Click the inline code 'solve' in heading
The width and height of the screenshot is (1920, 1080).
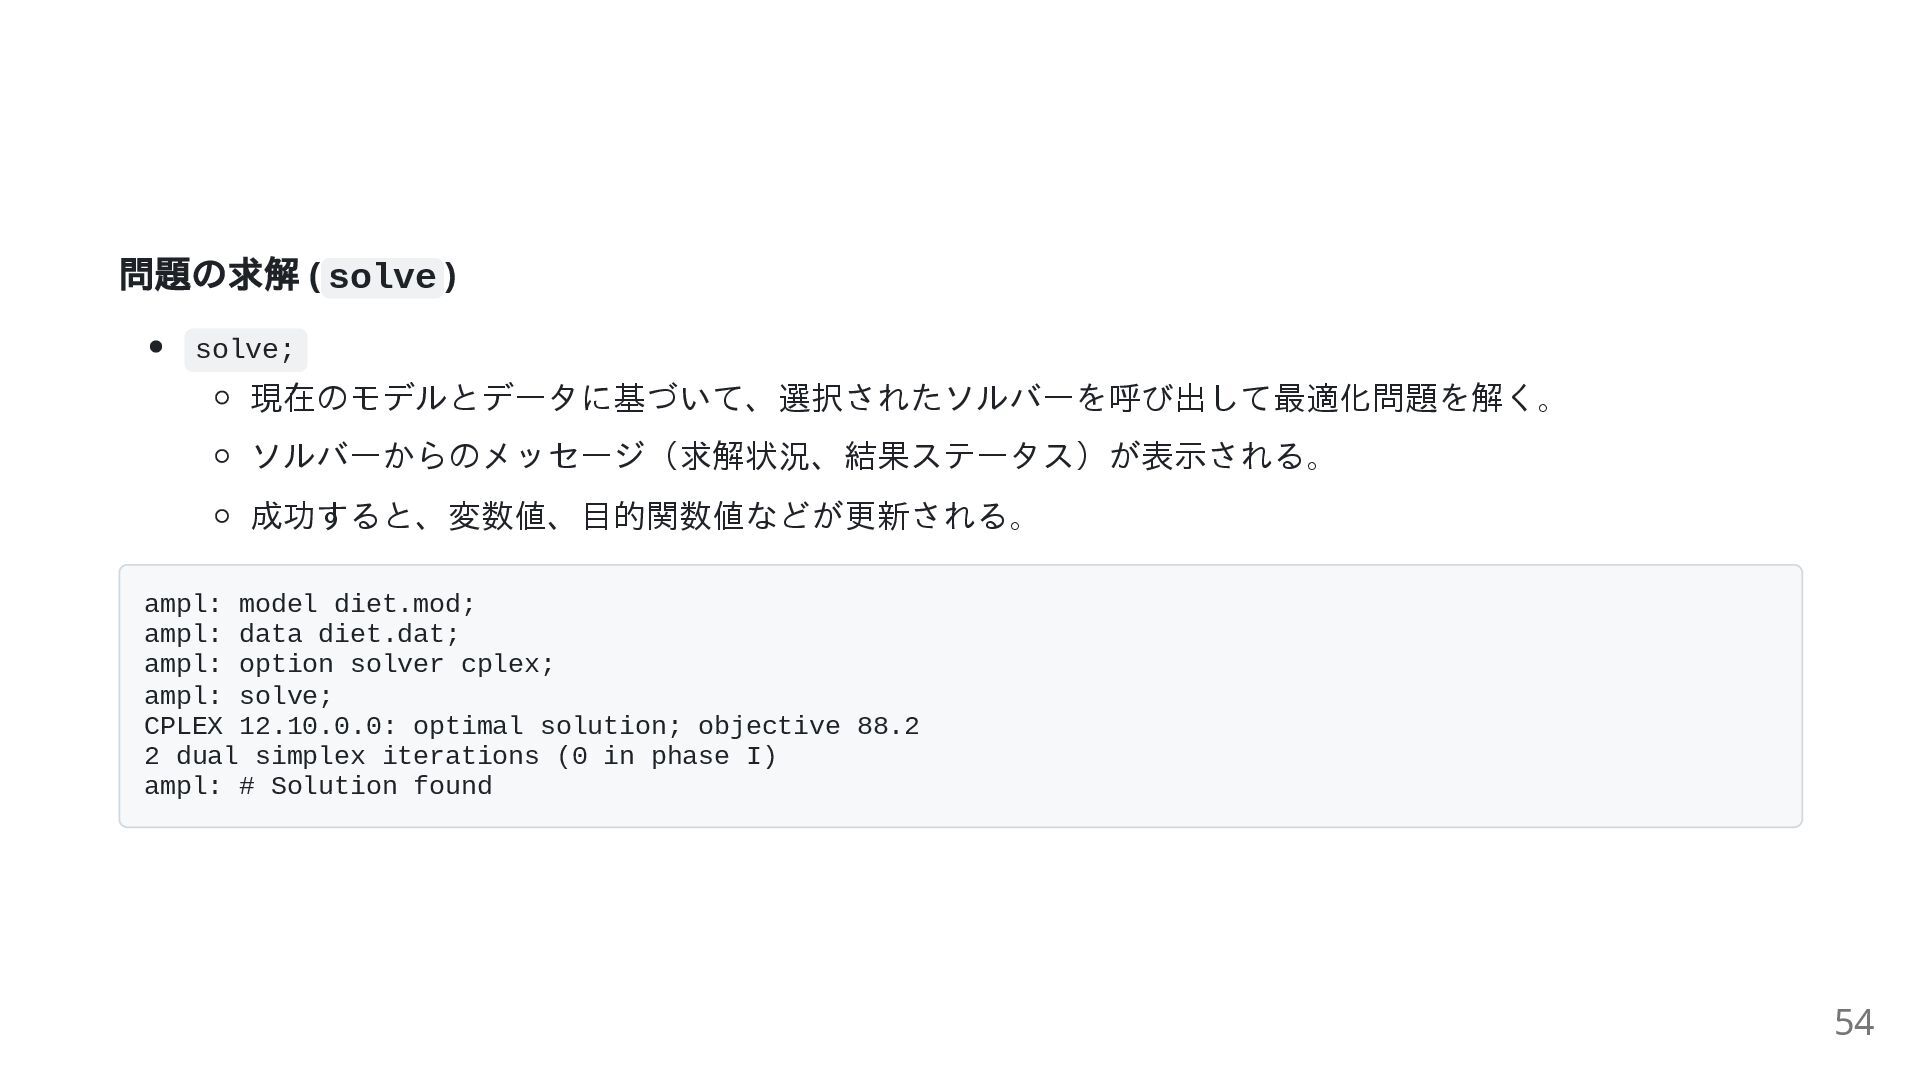click(382, 277)
